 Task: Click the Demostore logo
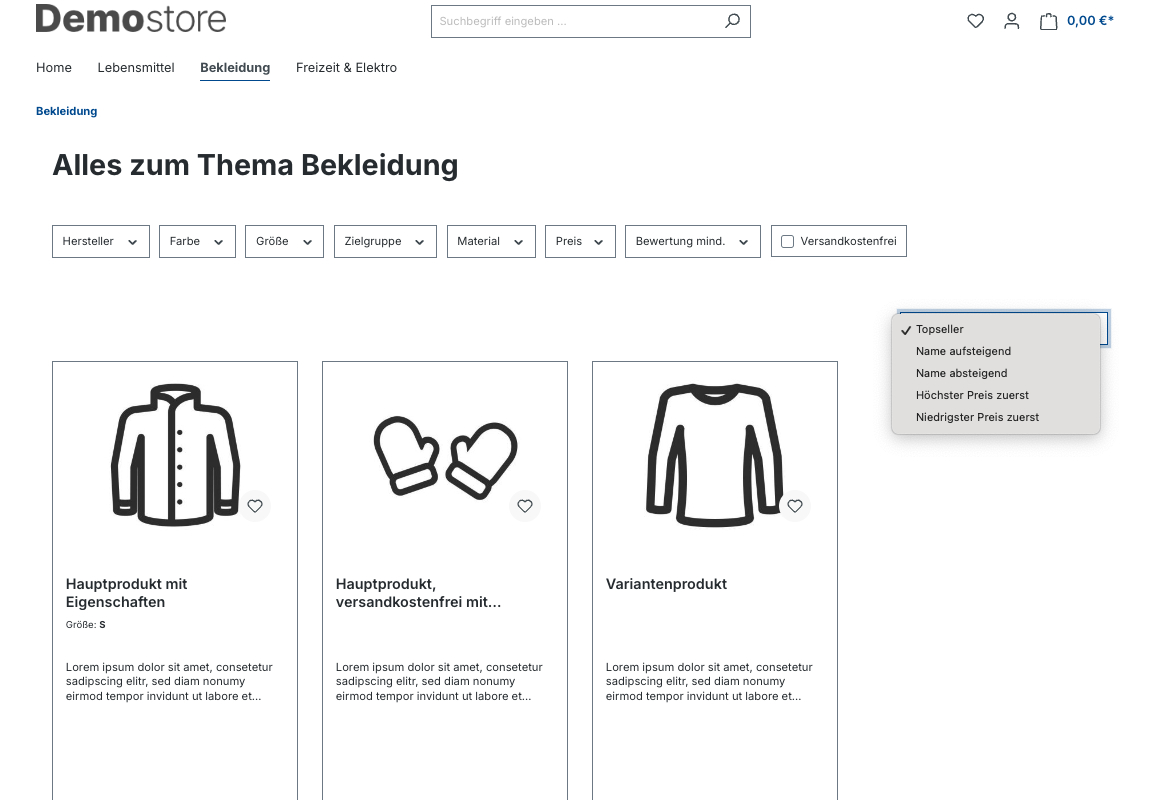[x=131, y=18]
